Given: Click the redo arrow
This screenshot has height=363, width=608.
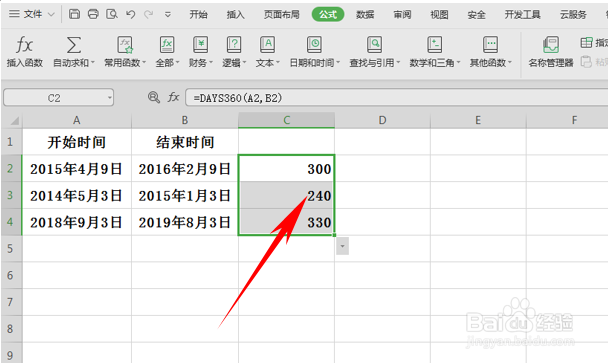Looking at the screenshot, I should pyautogui.click(x=148, y=14).
